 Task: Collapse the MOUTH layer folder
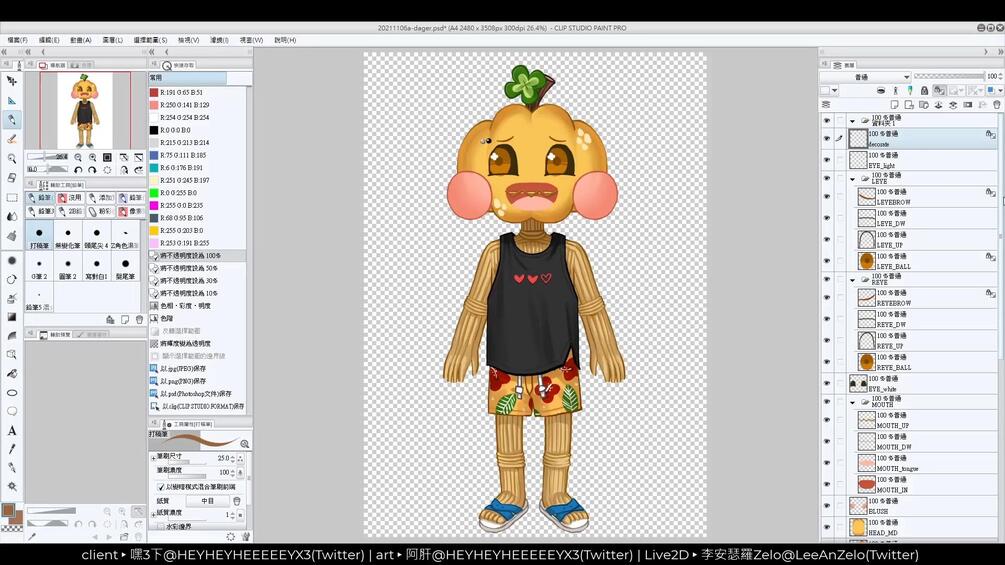click(852, 402)
